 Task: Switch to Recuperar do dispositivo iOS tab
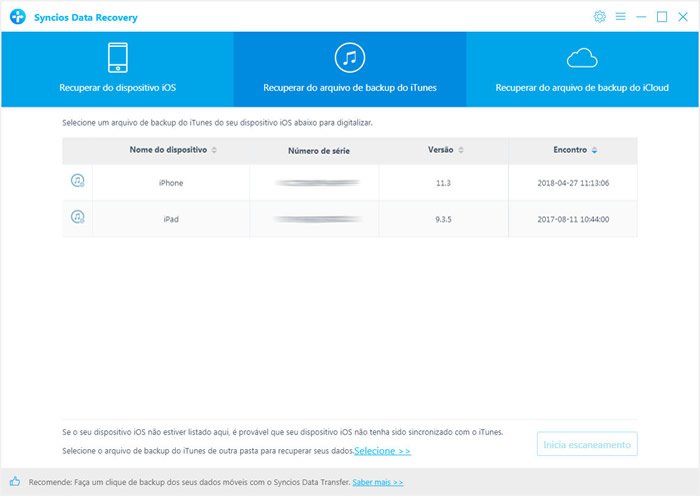point(117,69)
